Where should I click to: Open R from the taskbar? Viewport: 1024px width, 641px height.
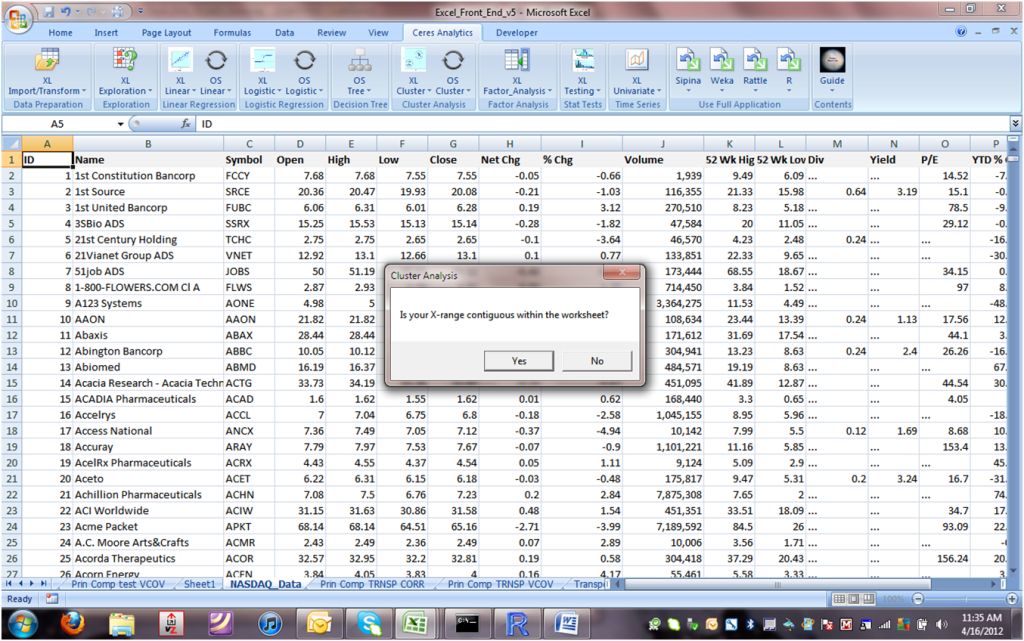click(x=517, y=624)
